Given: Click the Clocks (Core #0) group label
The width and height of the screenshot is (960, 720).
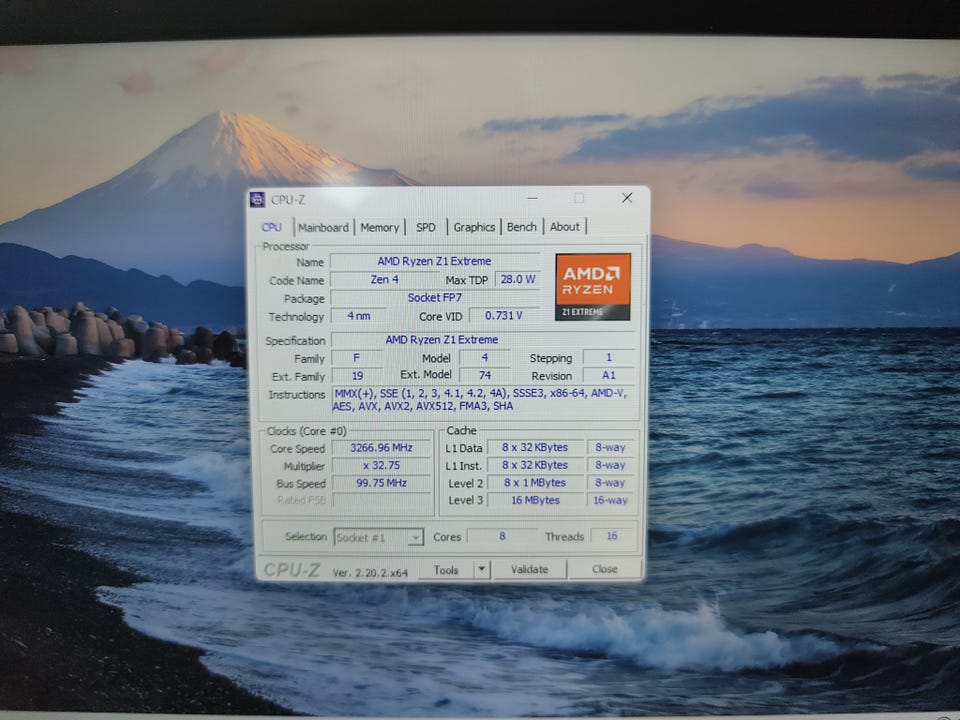Looking at the screenshot, I should coord(306,431).
